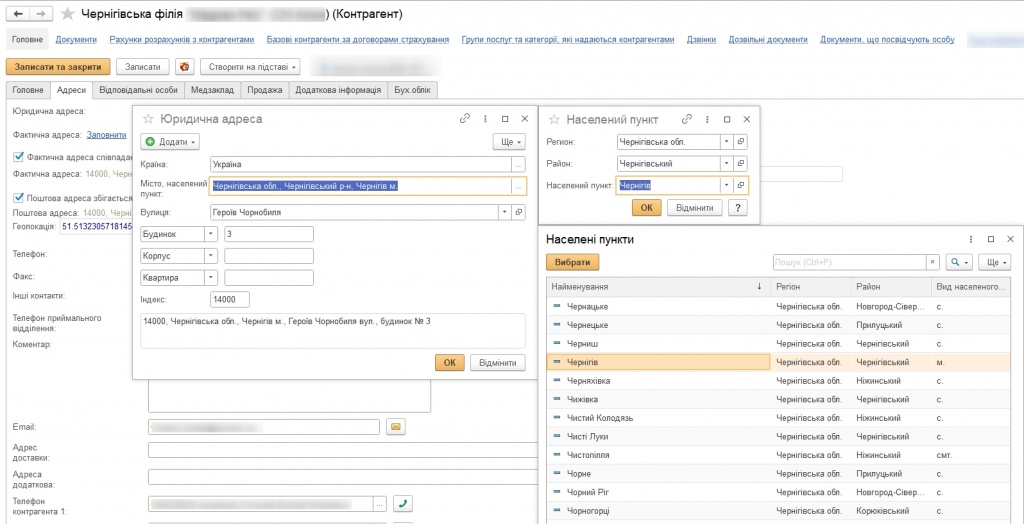Expand the Створити на підставі dropdown
This screenshot has height=524, width=1024.
250,67
